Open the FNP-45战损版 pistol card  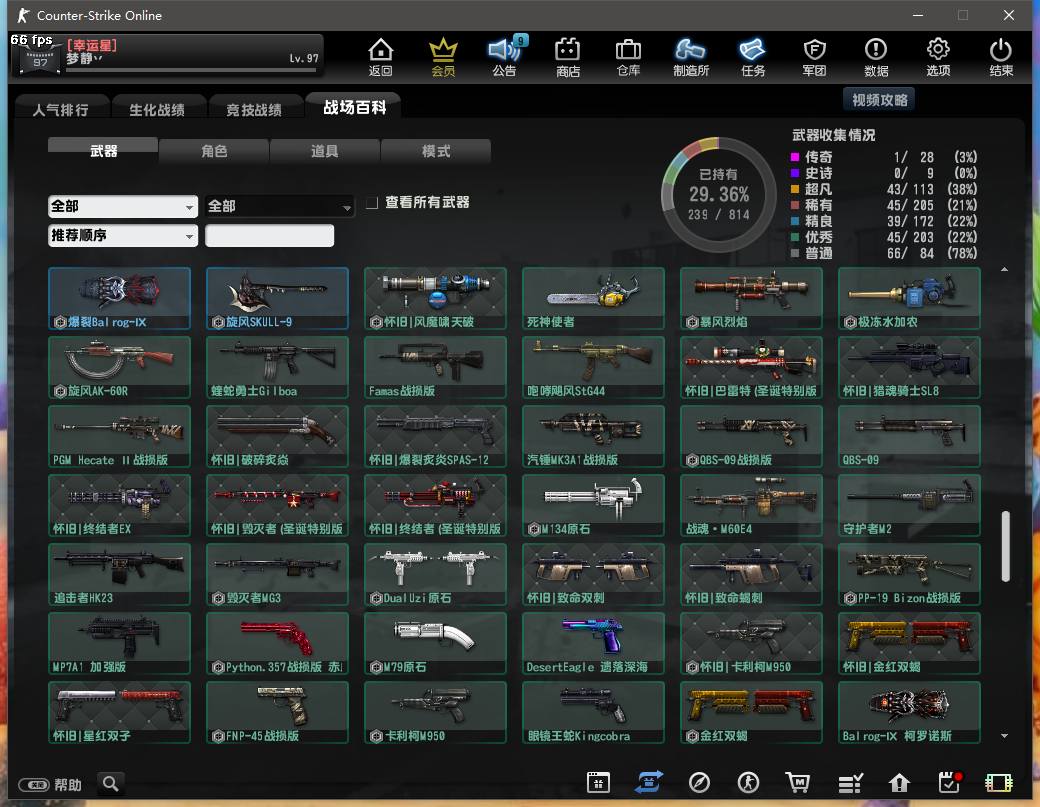[277, 712]
